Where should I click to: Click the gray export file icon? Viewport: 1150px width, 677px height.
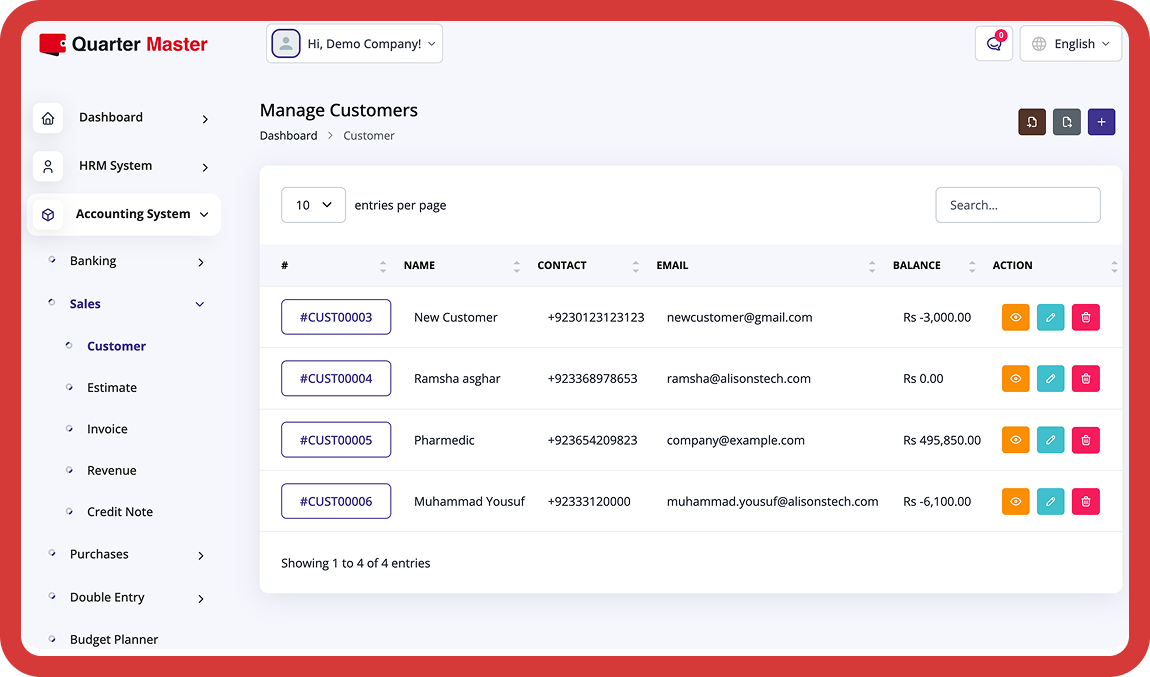[x=1067, y=122]
